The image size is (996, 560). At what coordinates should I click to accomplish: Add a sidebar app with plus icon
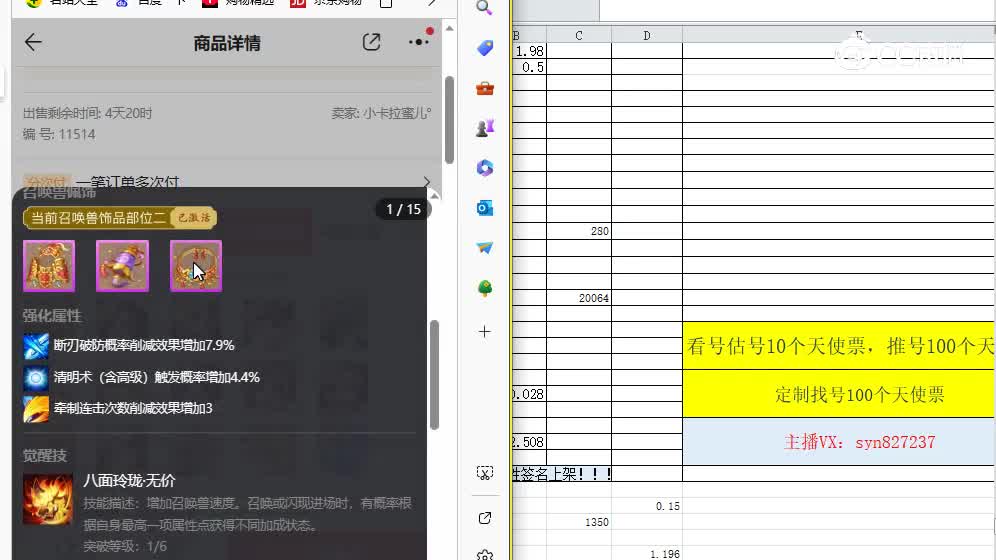click(x=485, y=331)
